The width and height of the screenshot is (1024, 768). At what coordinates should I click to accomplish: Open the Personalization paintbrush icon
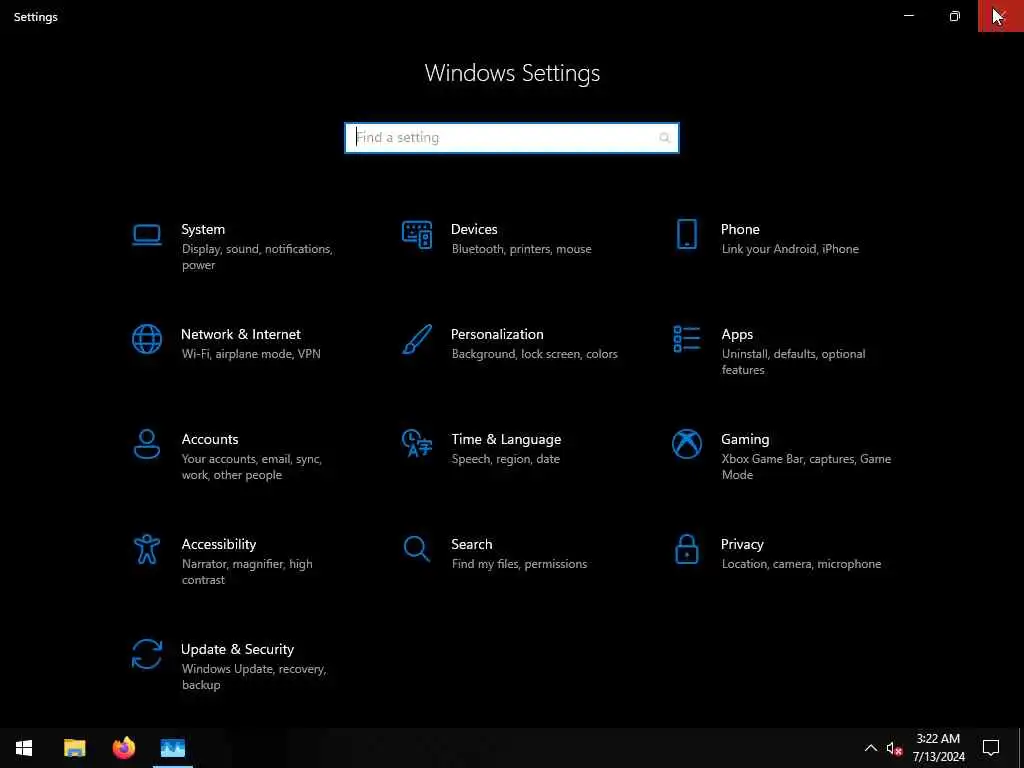click(x=417, y=340)
